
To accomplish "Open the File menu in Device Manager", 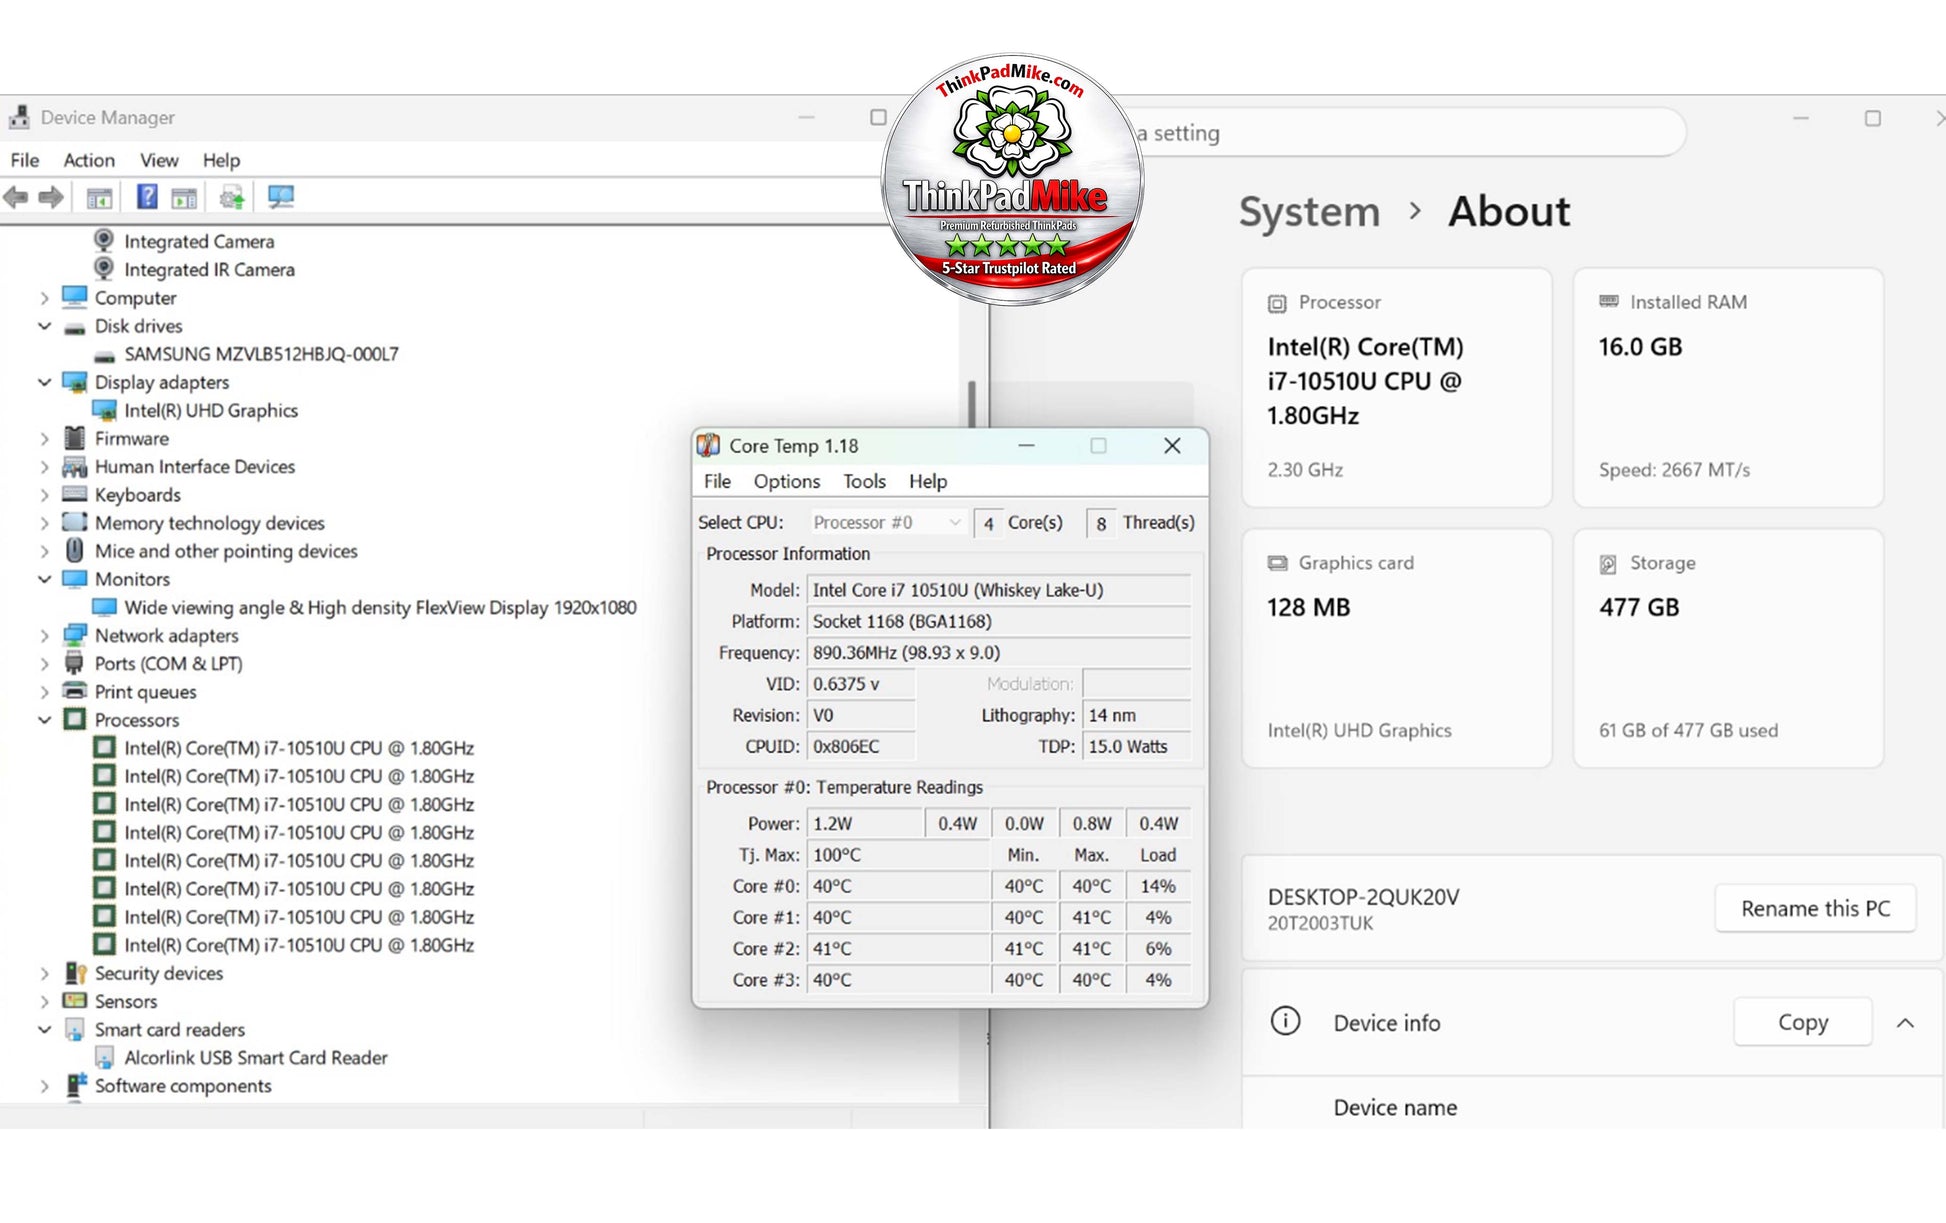I will point(24,160).
